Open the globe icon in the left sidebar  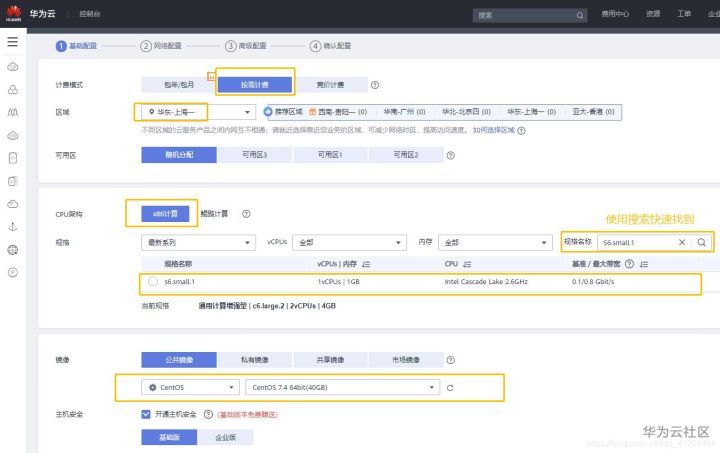coord(13,250)
